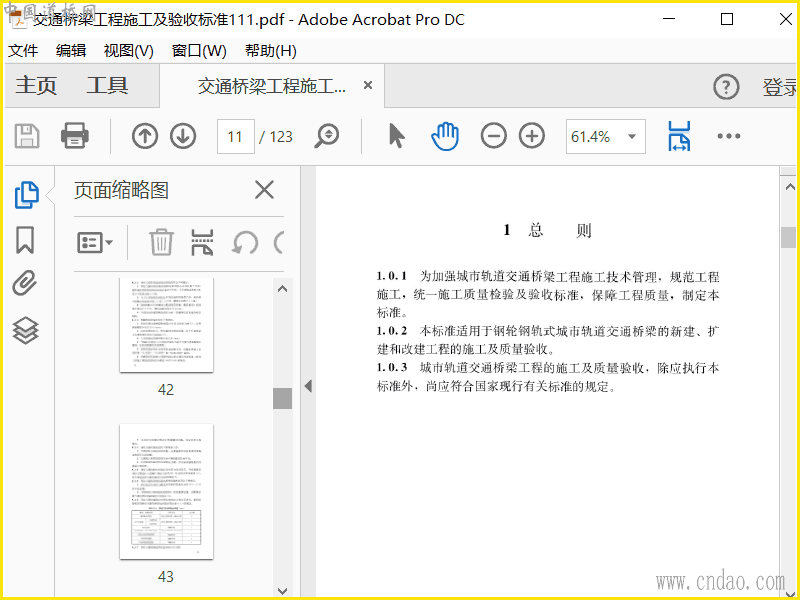Viewport: 800px width, 600px height.
Task: Click the fit-to-width scrolling icon in the toolbar
Action: [679, 136]
